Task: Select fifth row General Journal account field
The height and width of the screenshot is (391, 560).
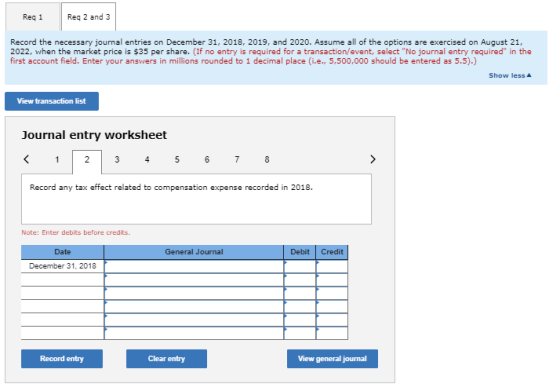Action: (x=194, y=320)
